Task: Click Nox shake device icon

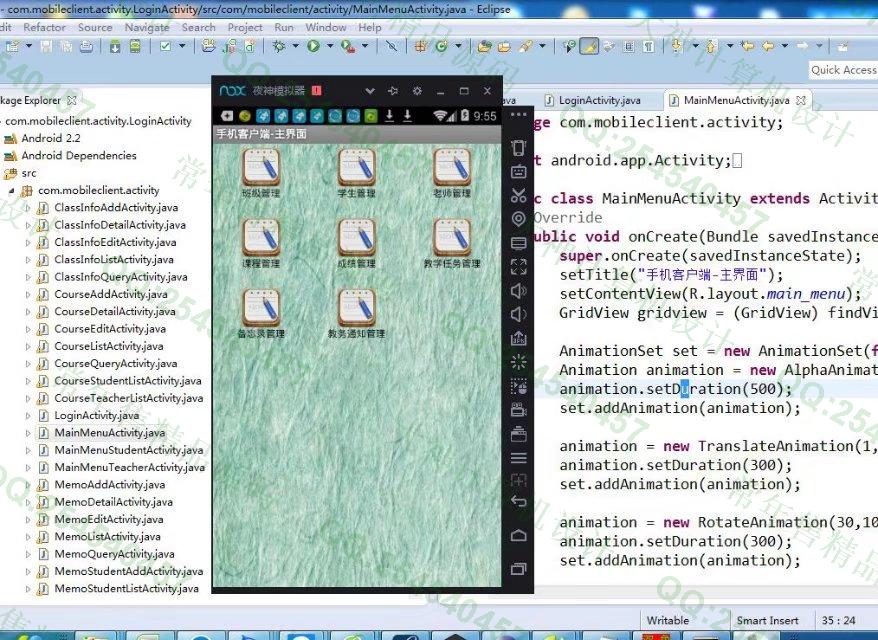Action: [519, 148]
